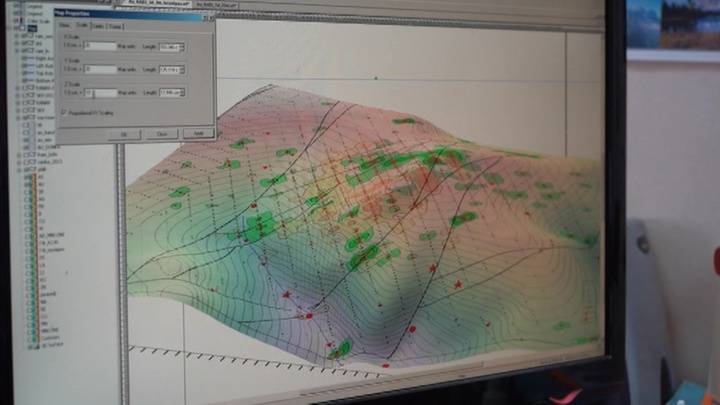The width and height of the screenshot is (720, 405).
Task: Click the Z Scale Length field
Action: pyautogui.click(x=169, y=92)
